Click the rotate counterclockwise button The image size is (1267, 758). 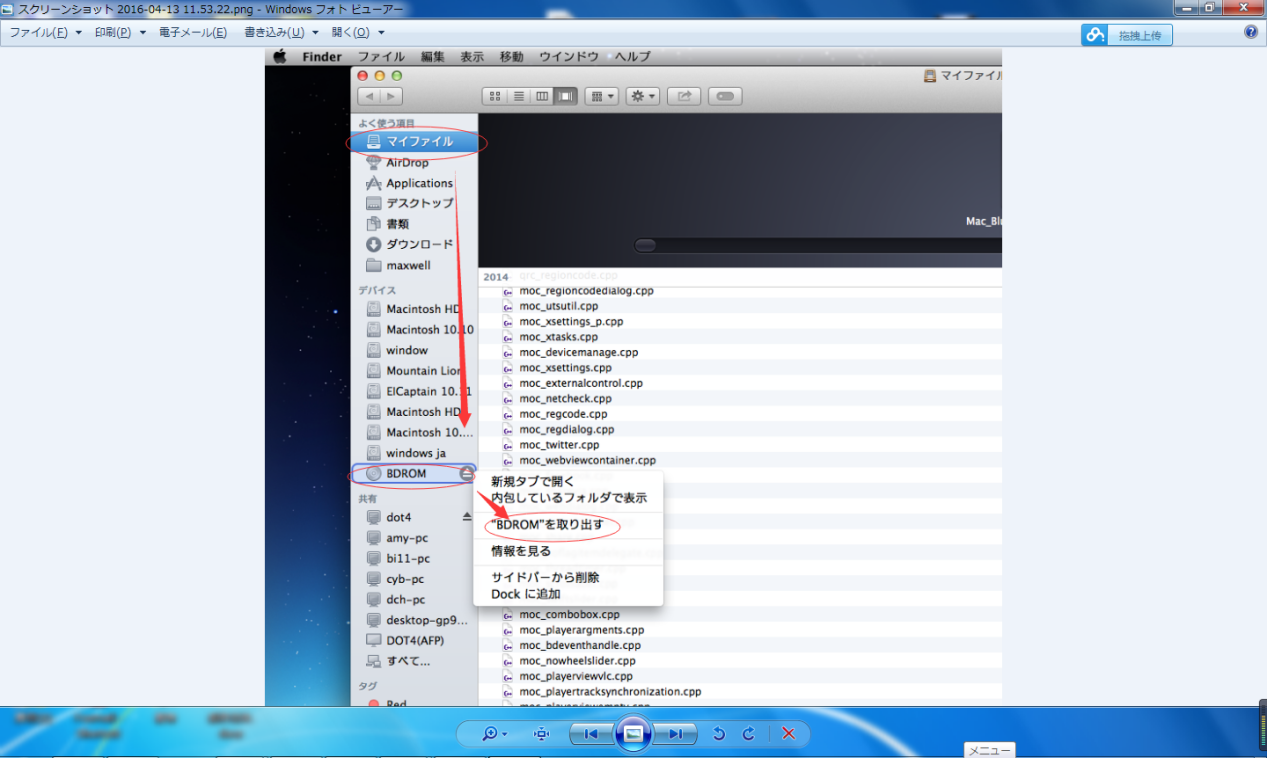[718, 734]
